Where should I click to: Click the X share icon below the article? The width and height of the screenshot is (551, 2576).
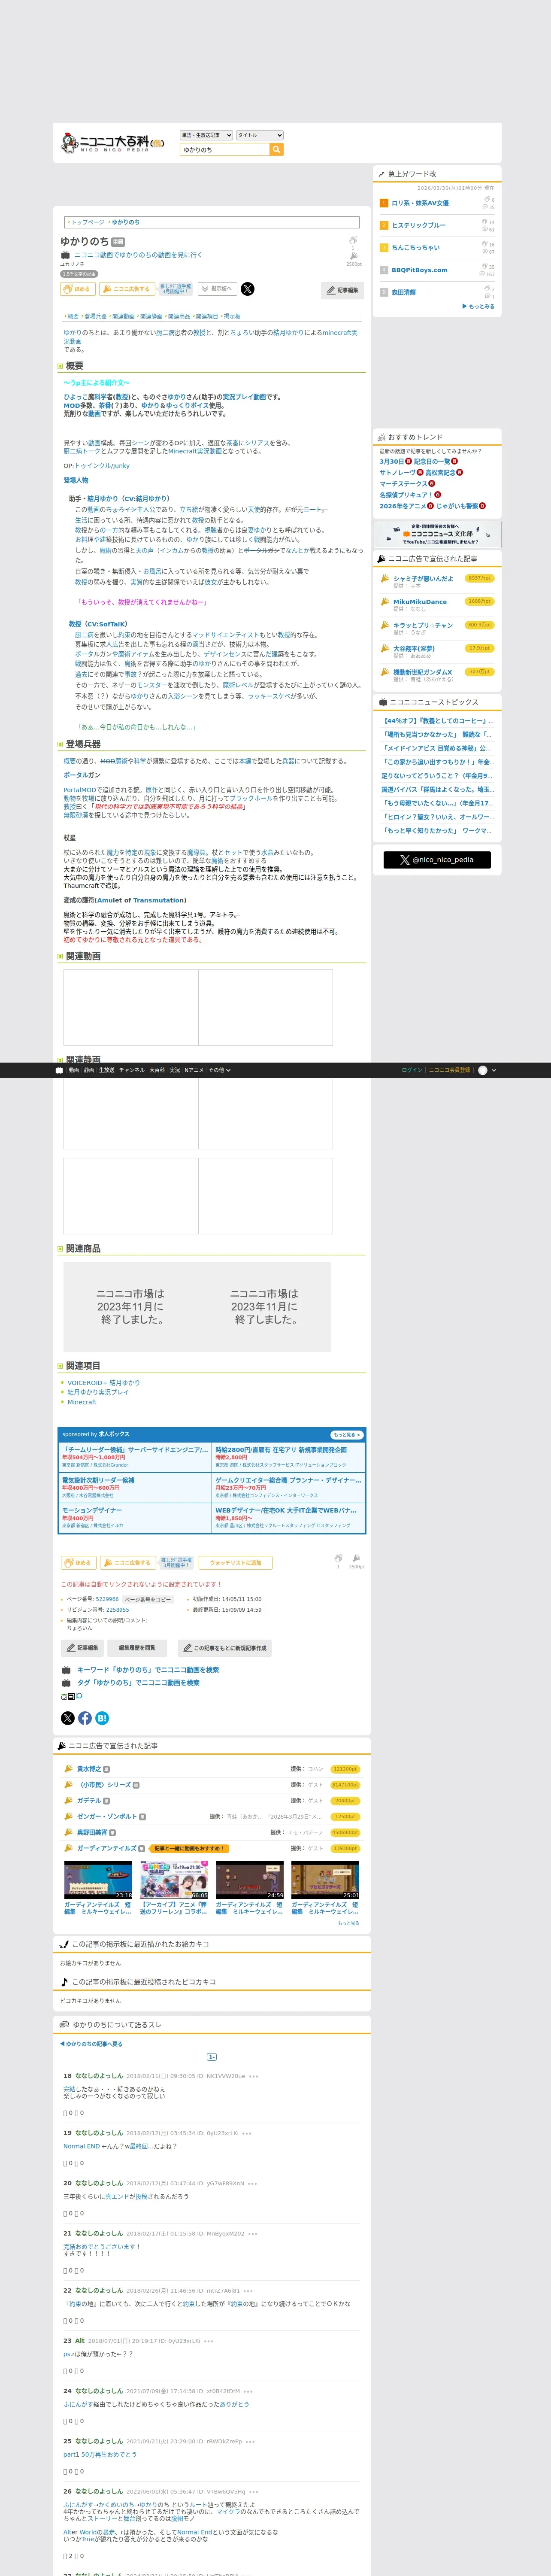(x=68, y=1718)
